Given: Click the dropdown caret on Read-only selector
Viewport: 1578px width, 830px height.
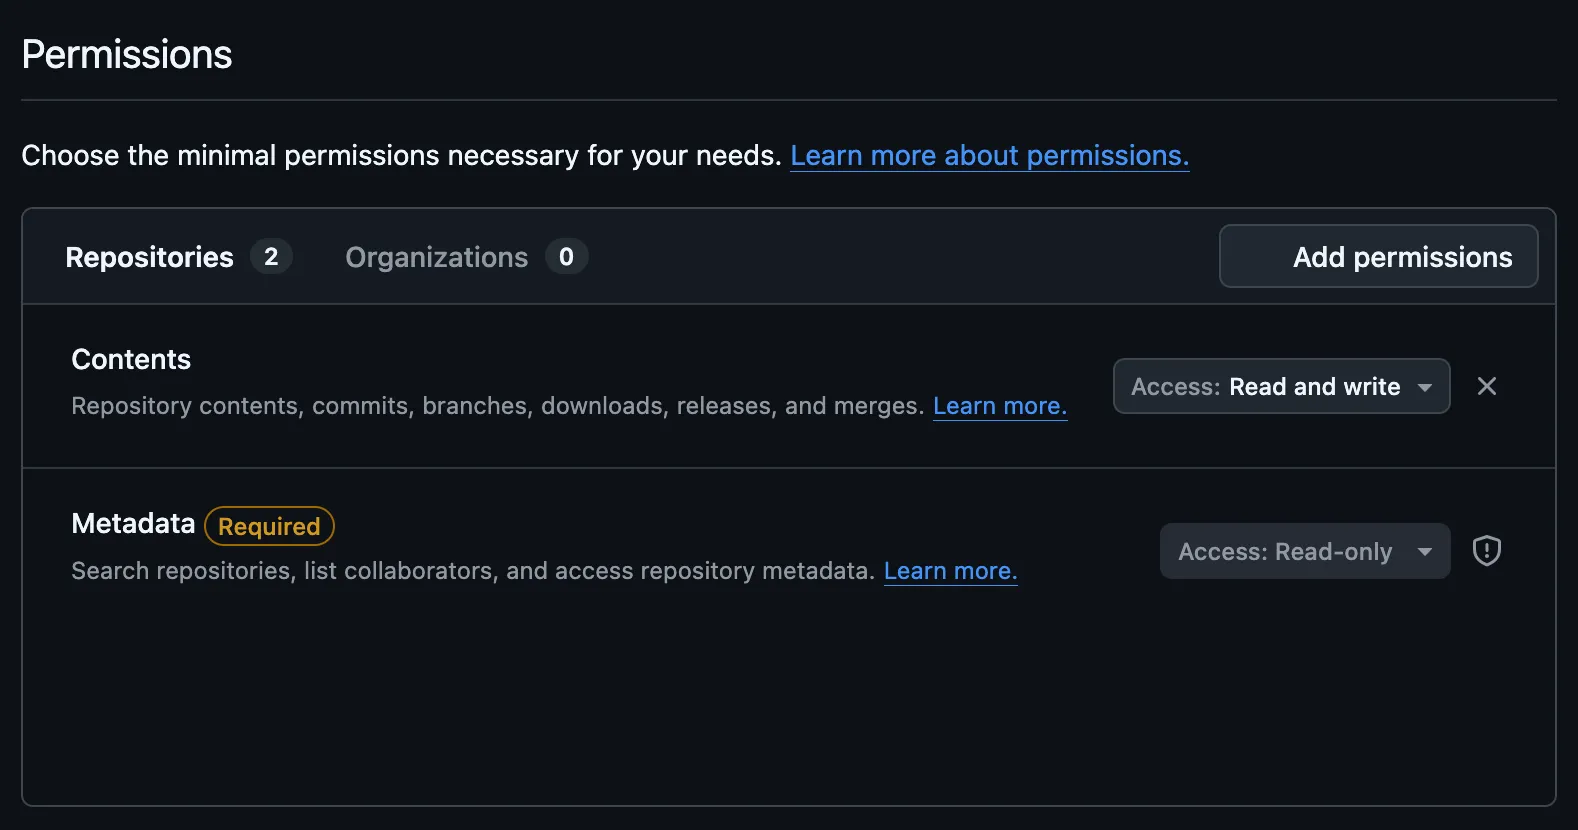Looking at the screenshot, I should [x=1424, y=551].
